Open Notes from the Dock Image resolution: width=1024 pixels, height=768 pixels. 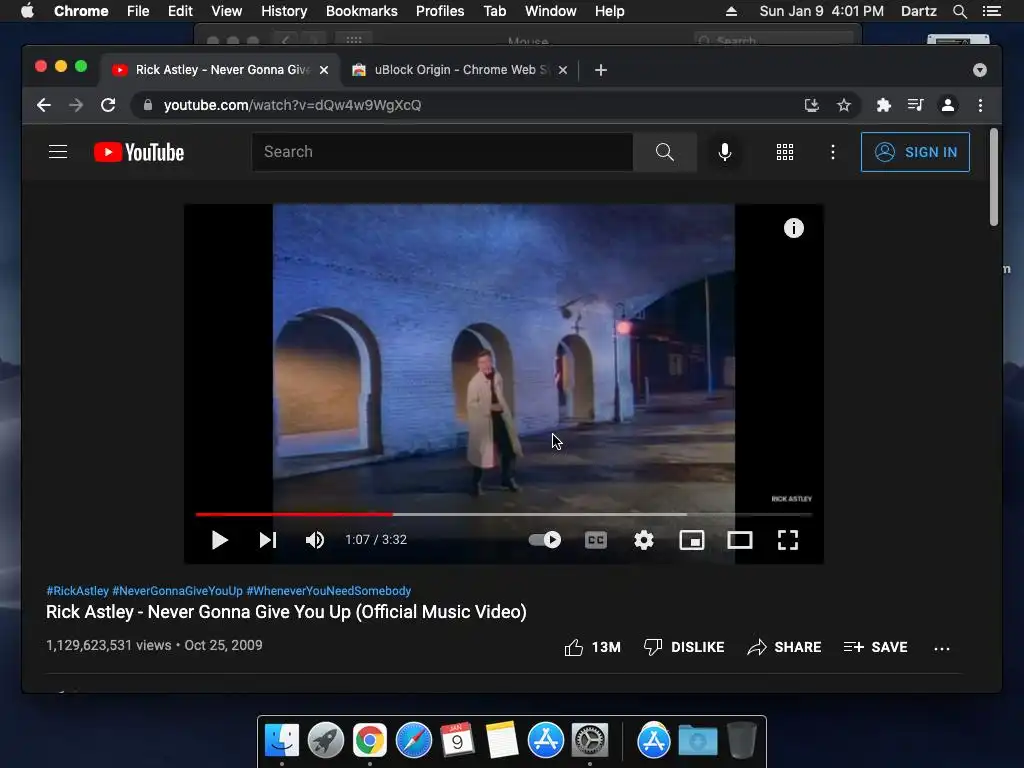point(502,741)
